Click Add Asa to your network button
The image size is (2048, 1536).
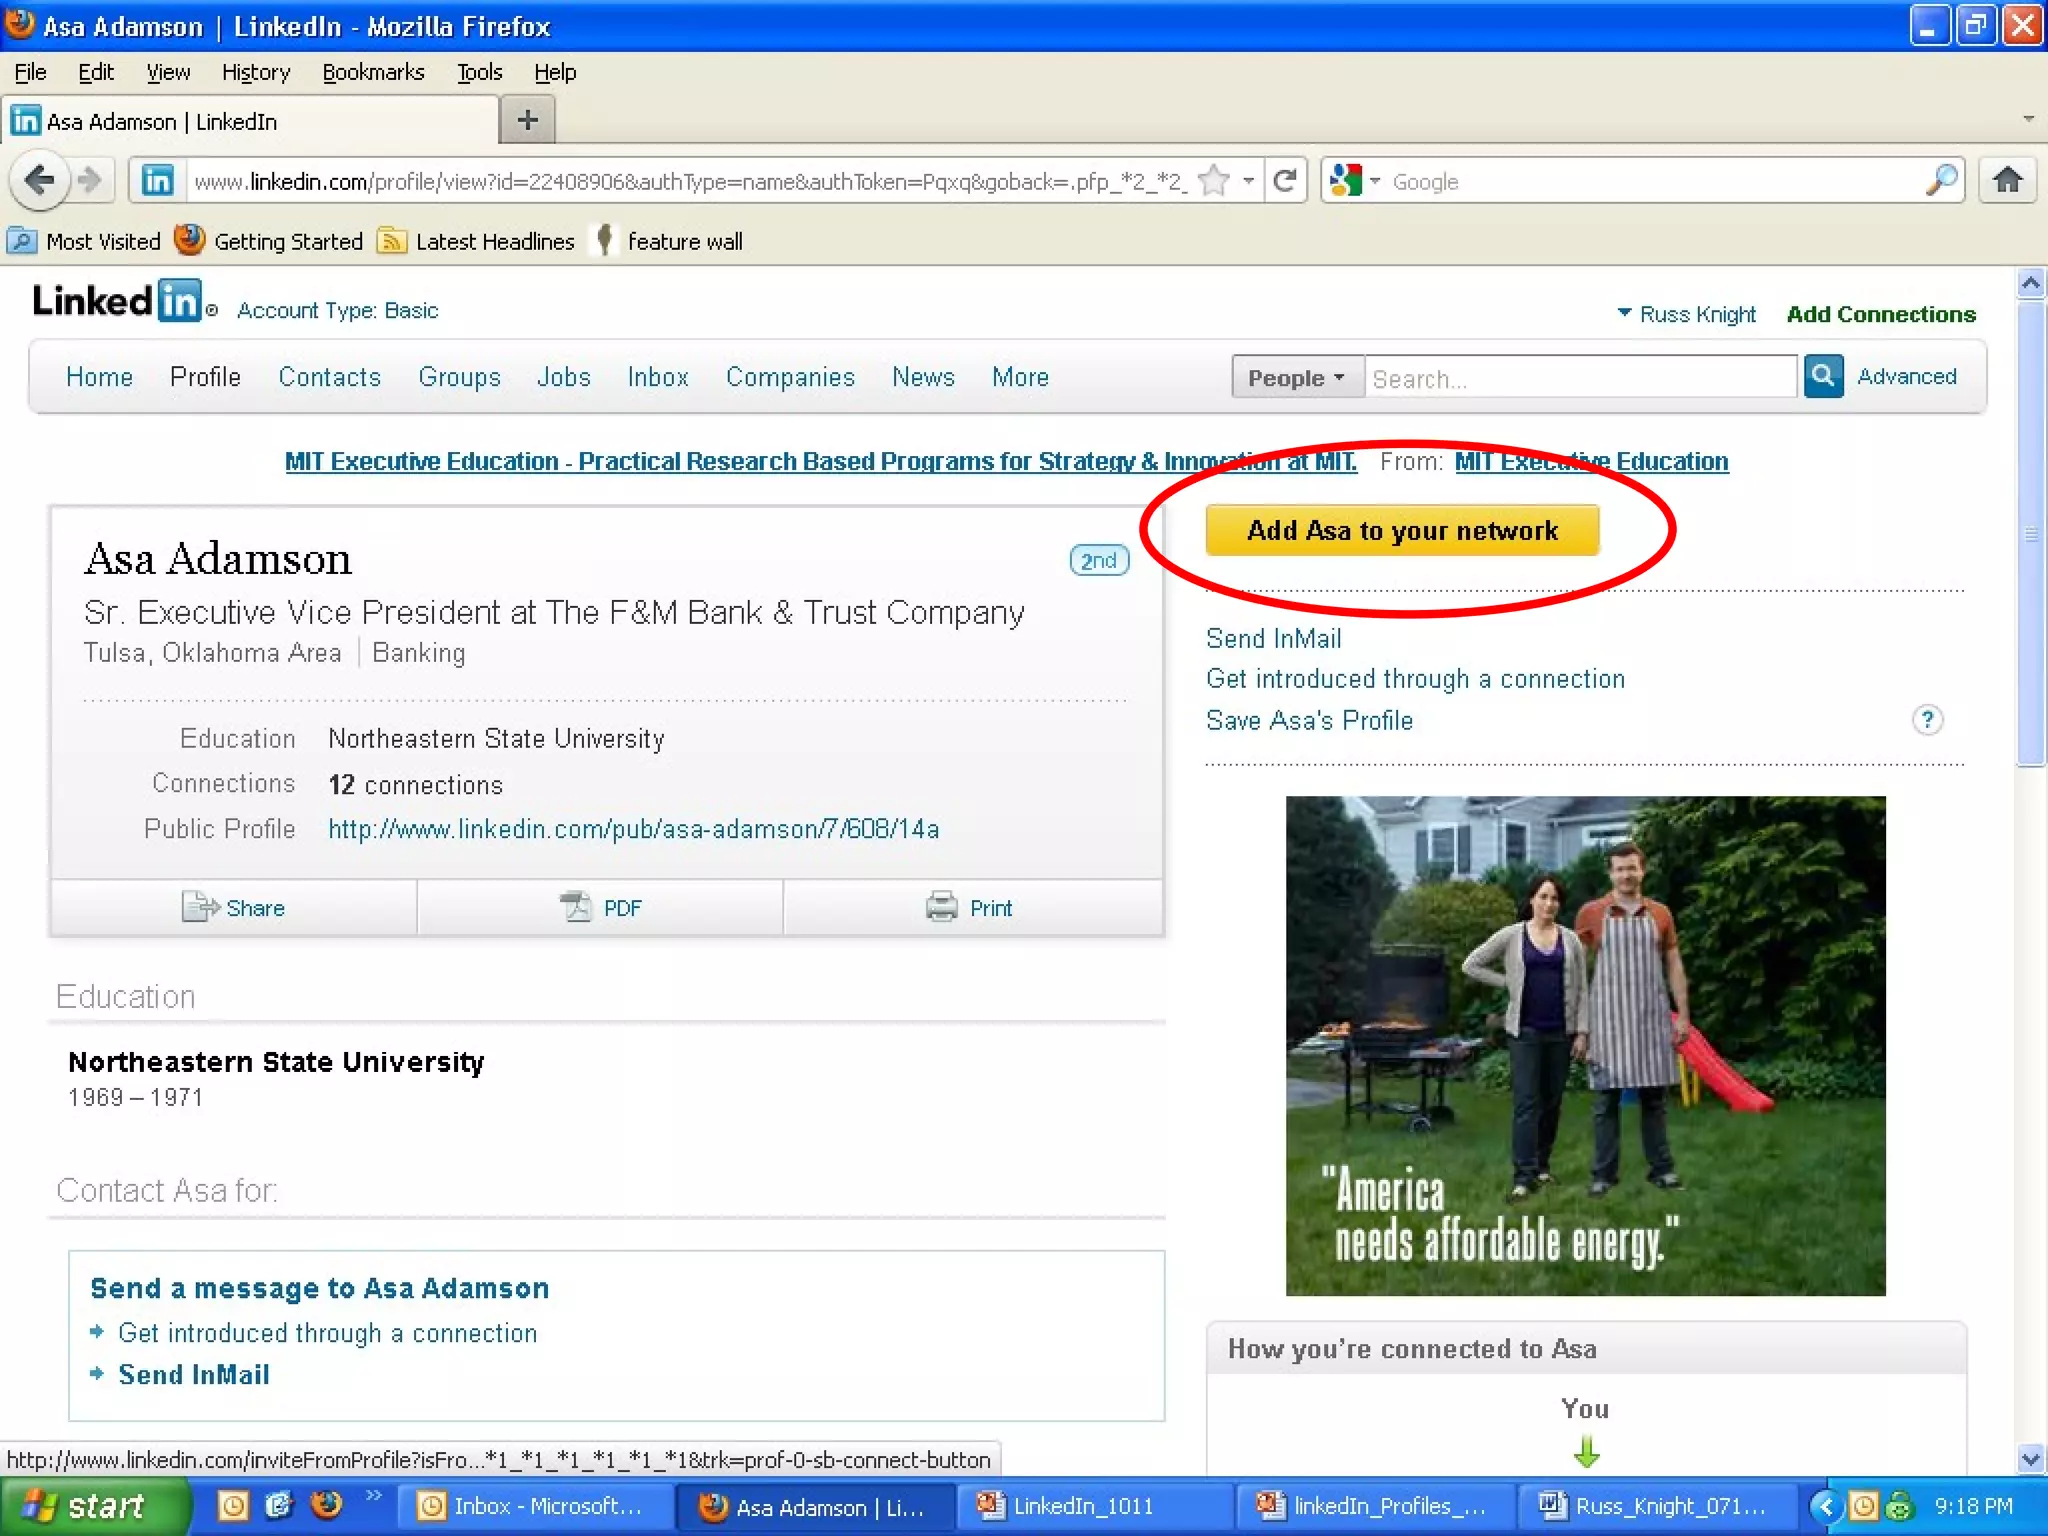click(x=1402, y=530)
